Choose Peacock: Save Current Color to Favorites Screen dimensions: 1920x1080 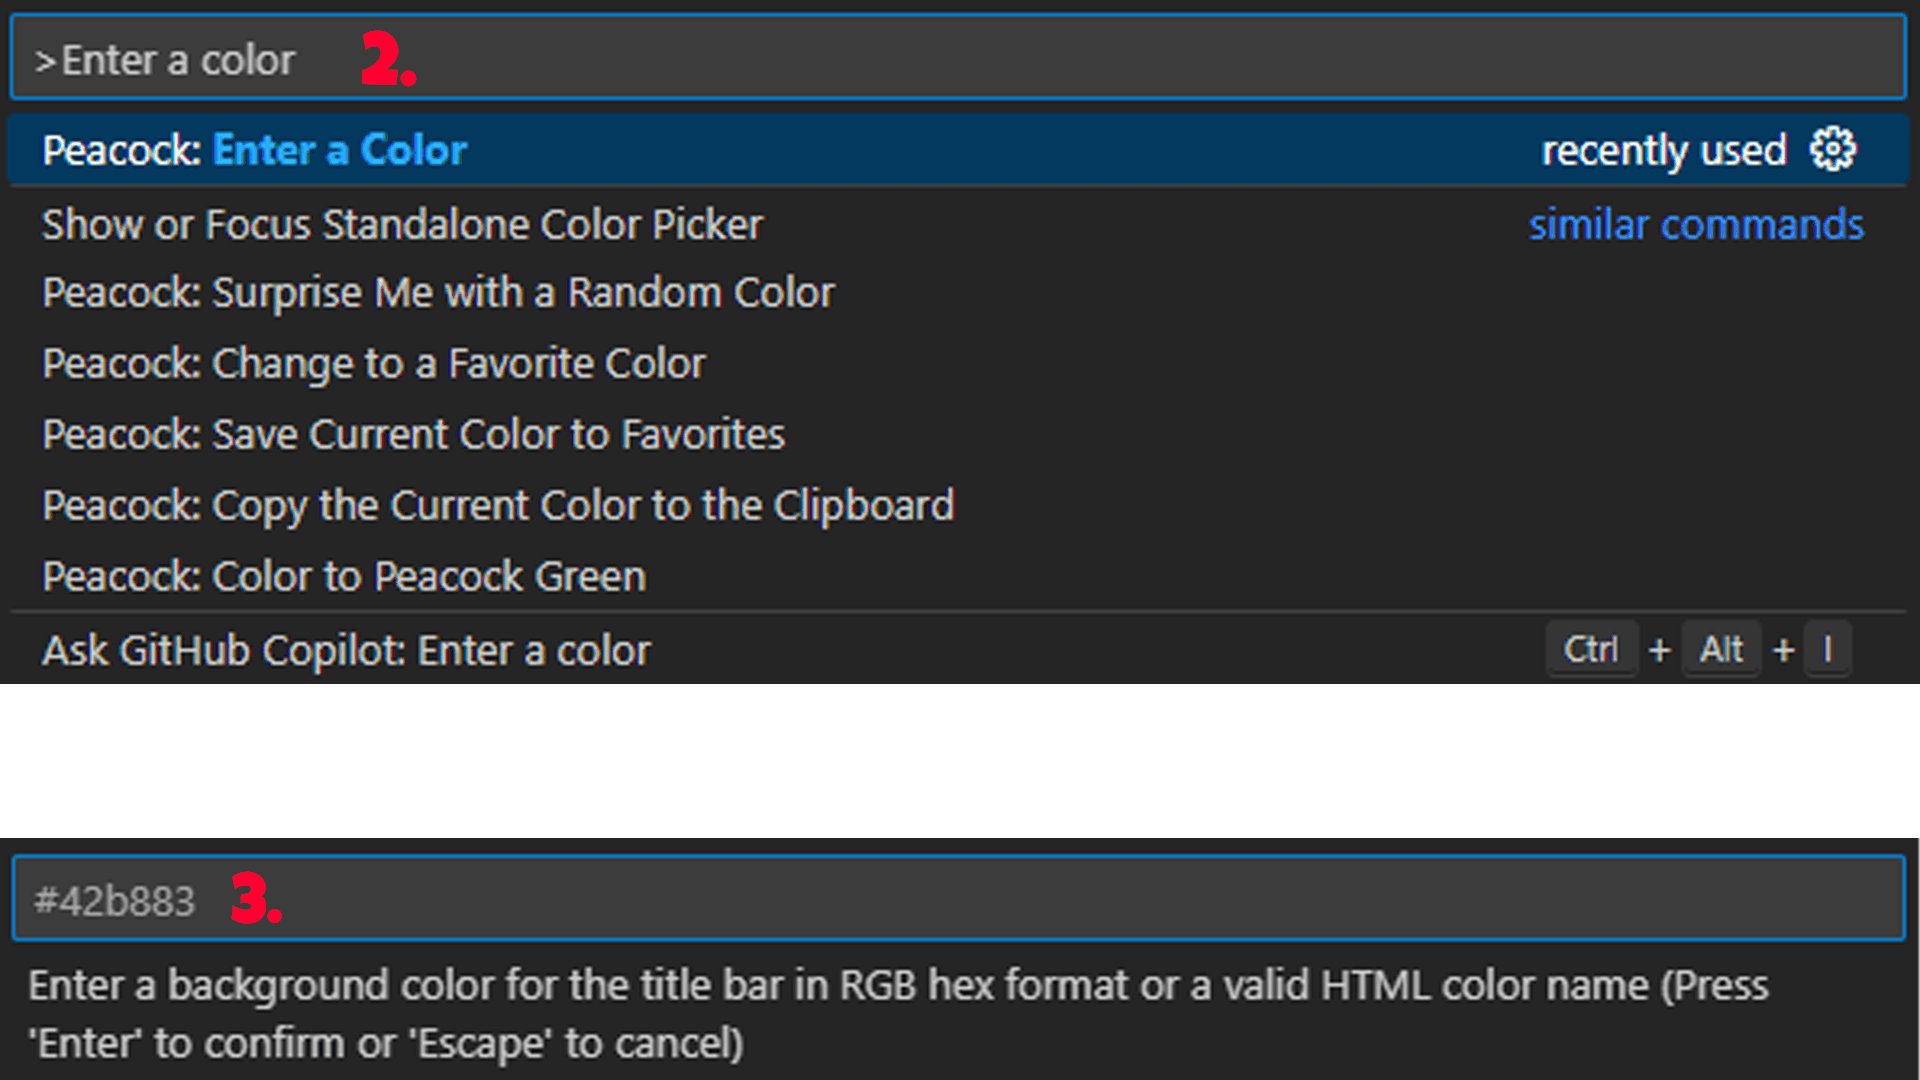[x=413, y=434]
